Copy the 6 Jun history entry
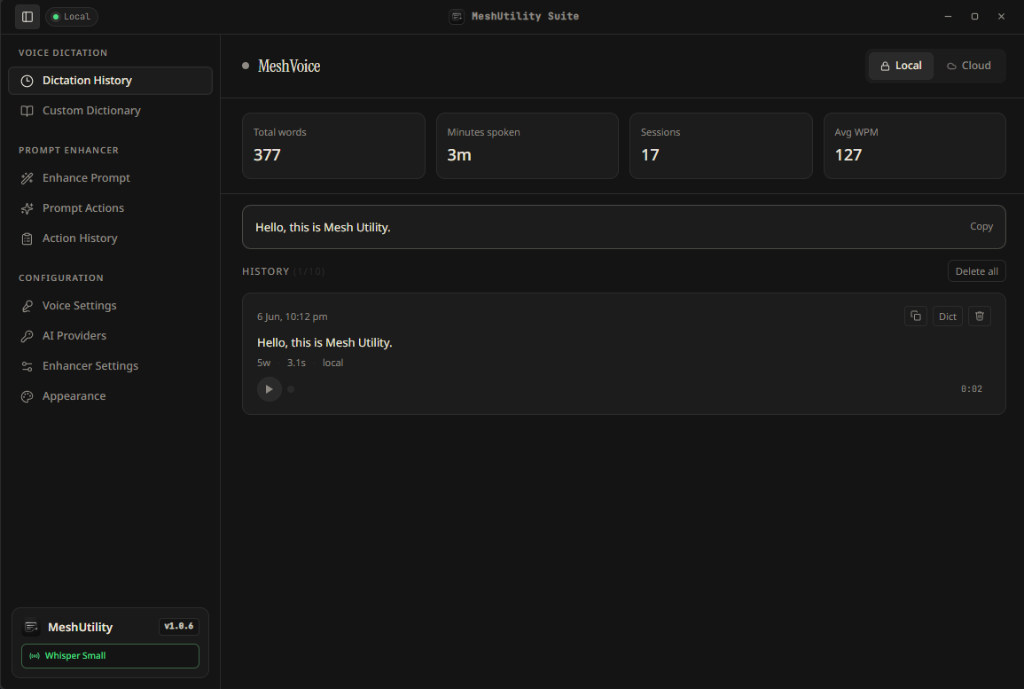 point(916,316)
